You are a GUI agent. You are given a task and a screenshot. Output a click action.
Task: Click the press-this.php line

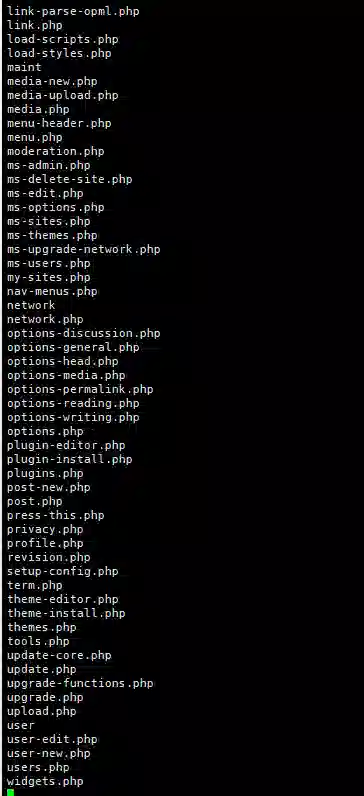click(56, 515)
